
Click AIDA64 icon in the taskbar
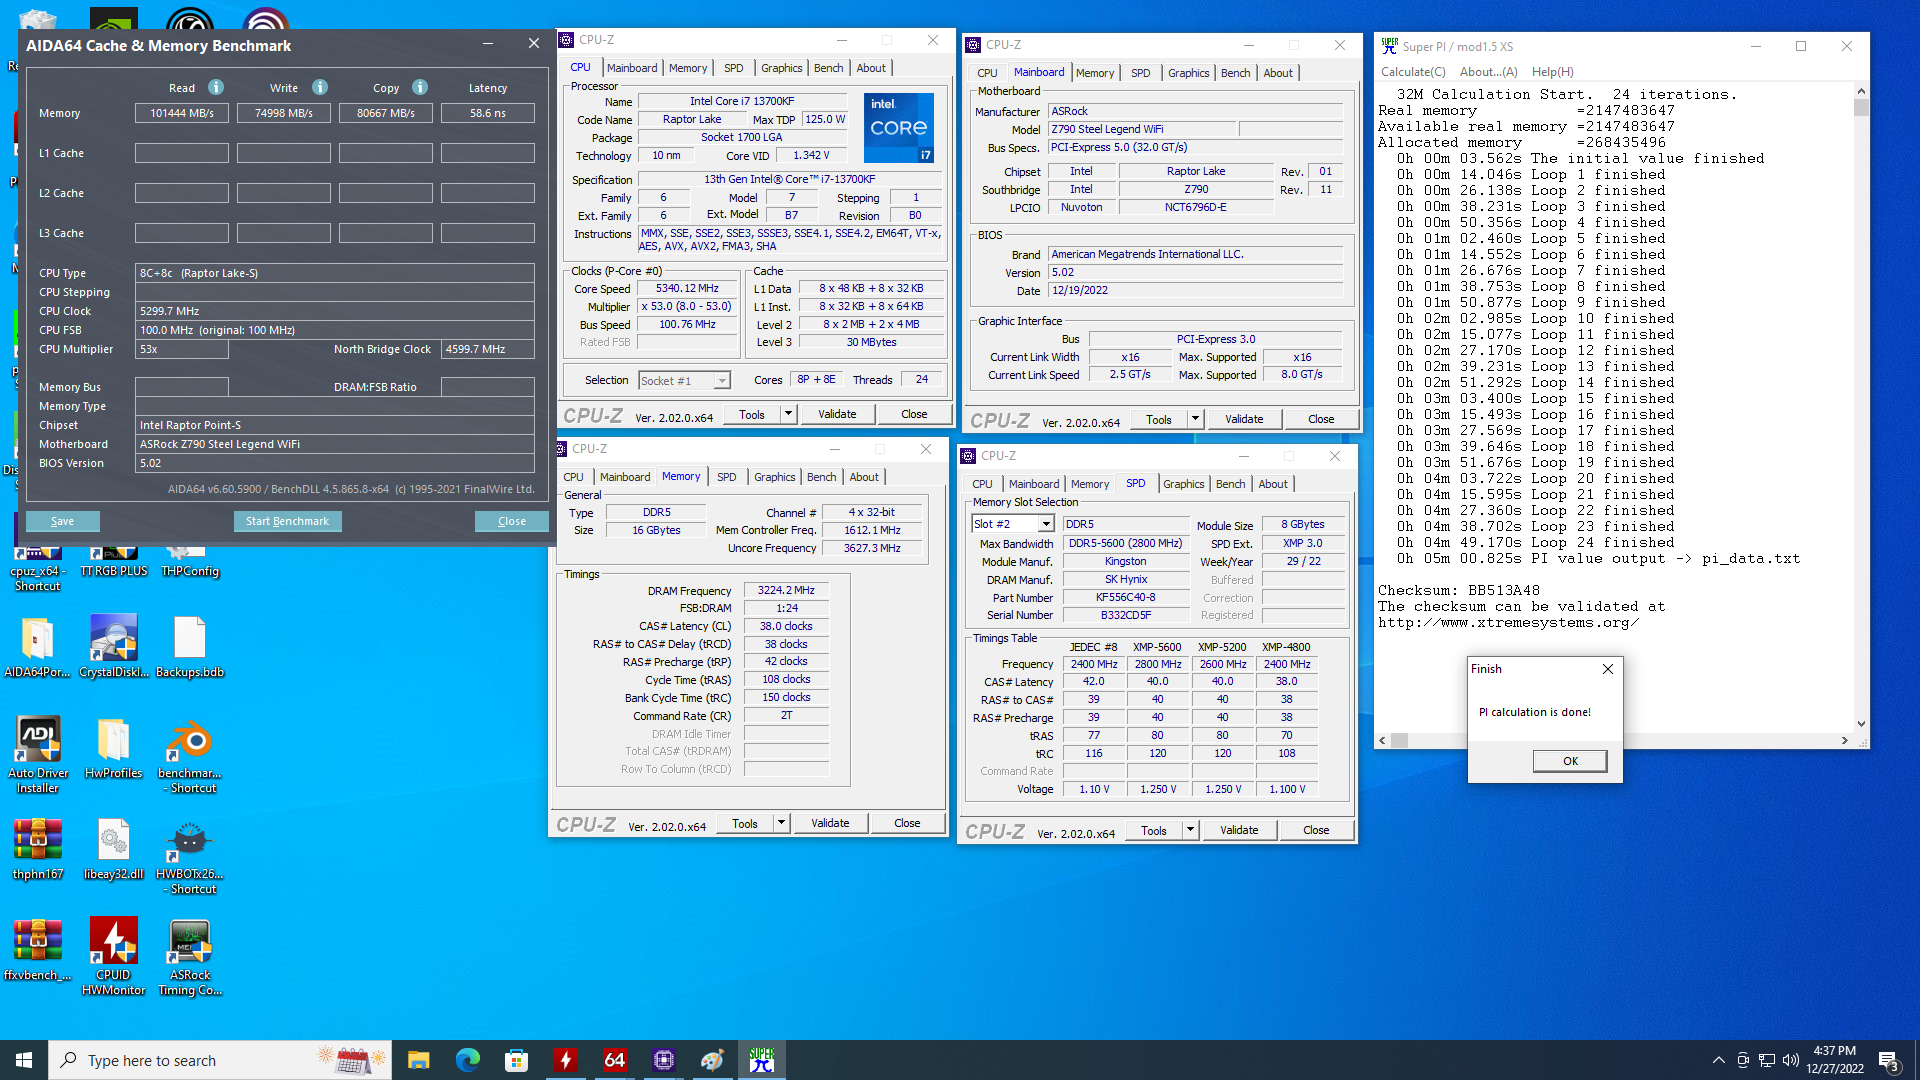614,1060
